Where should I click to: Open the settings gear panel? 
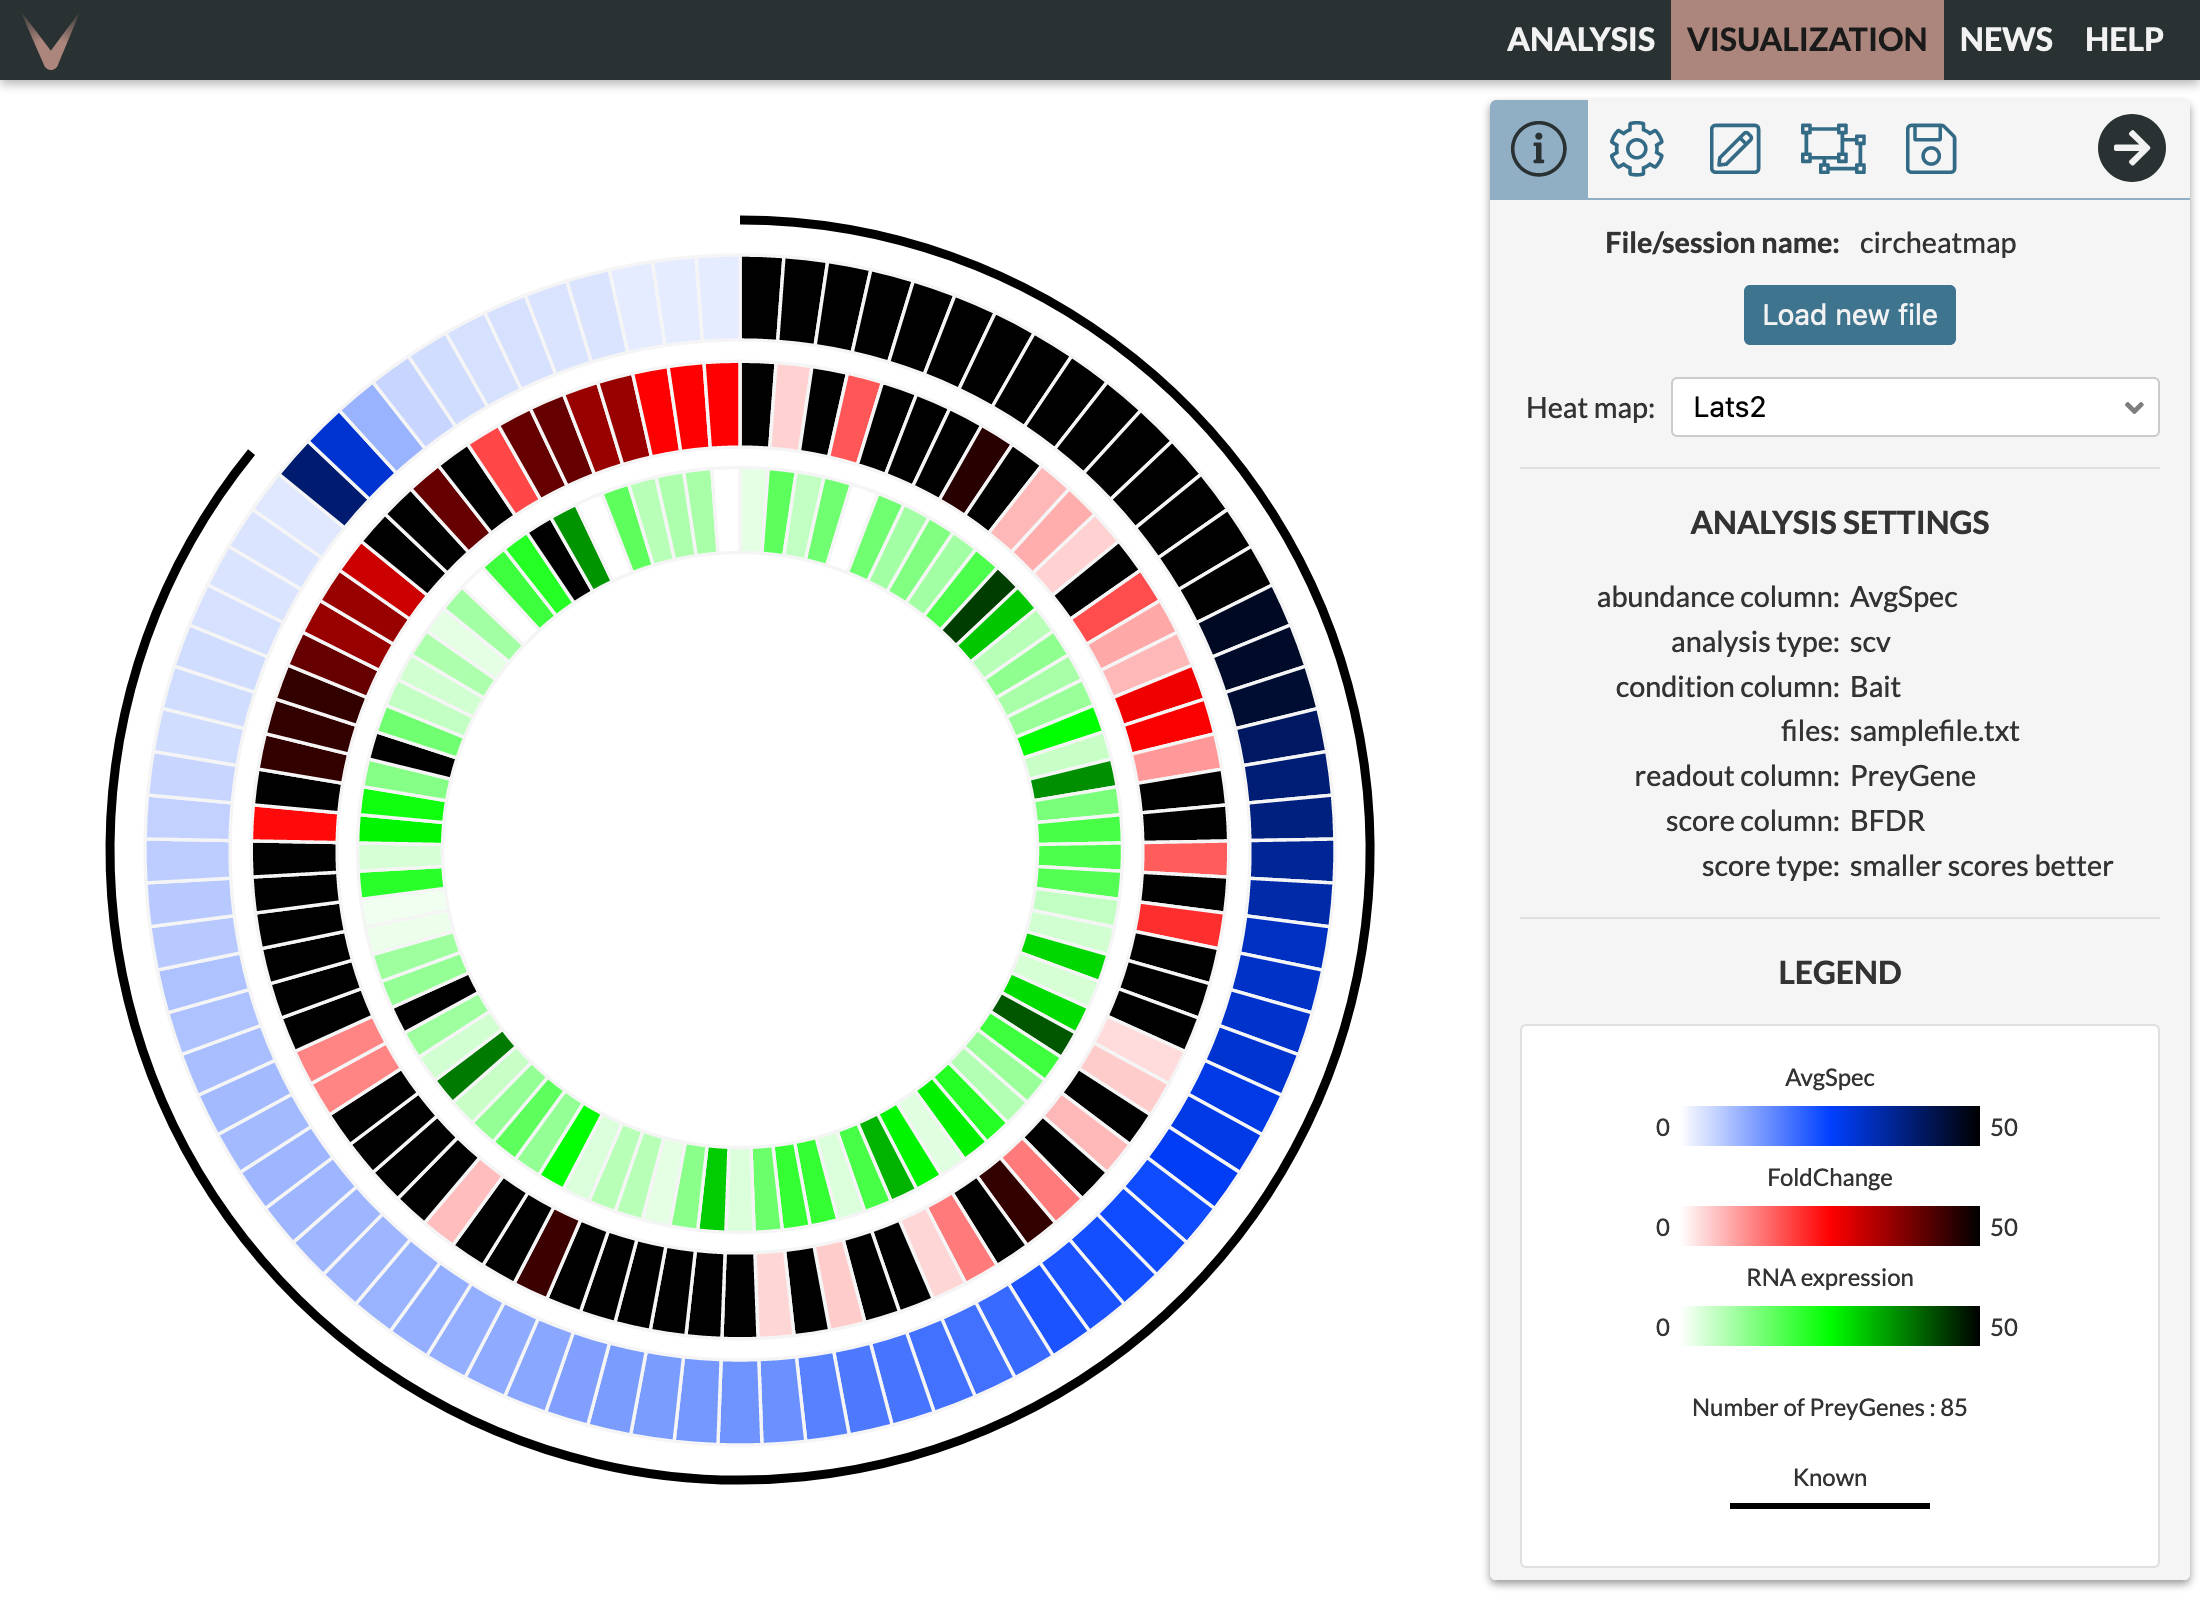1636,149
